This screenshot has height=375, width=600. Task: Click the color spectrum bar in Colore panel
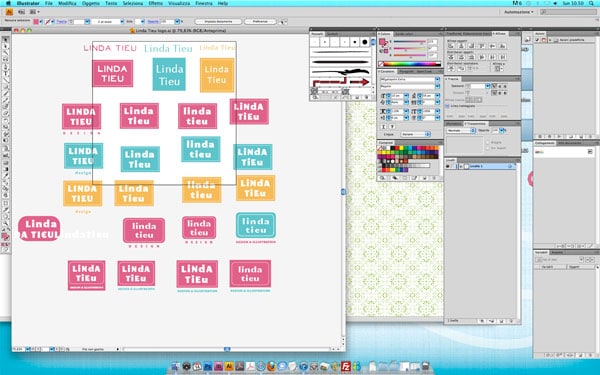pyautogui.click(x=411, y=64)
